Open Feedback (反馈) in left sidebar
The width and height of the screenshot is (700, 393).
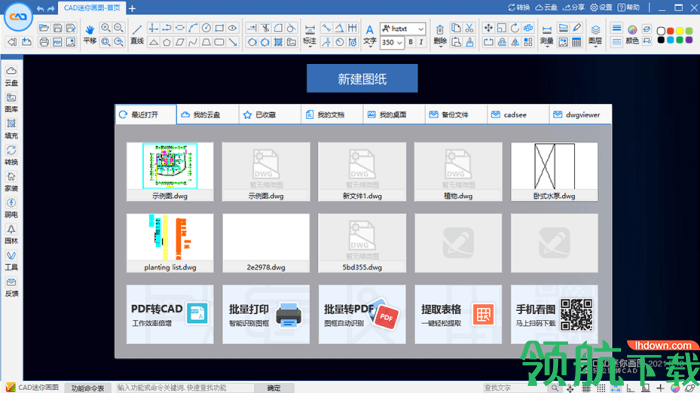[x=12, y=287]
